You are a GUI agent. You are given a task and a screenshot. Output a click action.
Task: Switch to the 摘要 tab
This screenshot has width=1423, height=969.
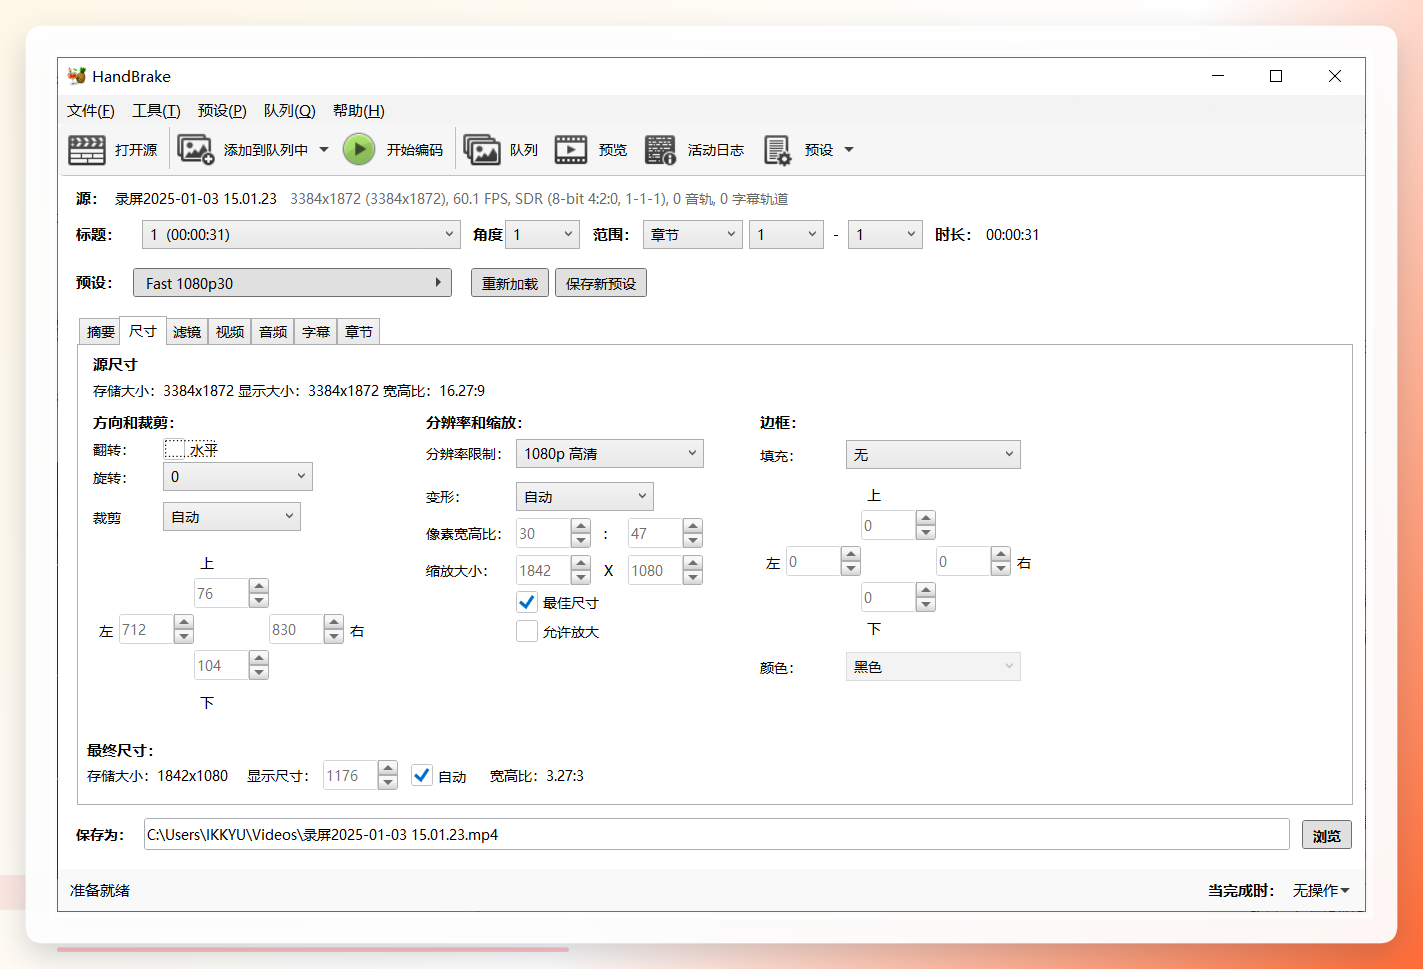tap(100, 331)
